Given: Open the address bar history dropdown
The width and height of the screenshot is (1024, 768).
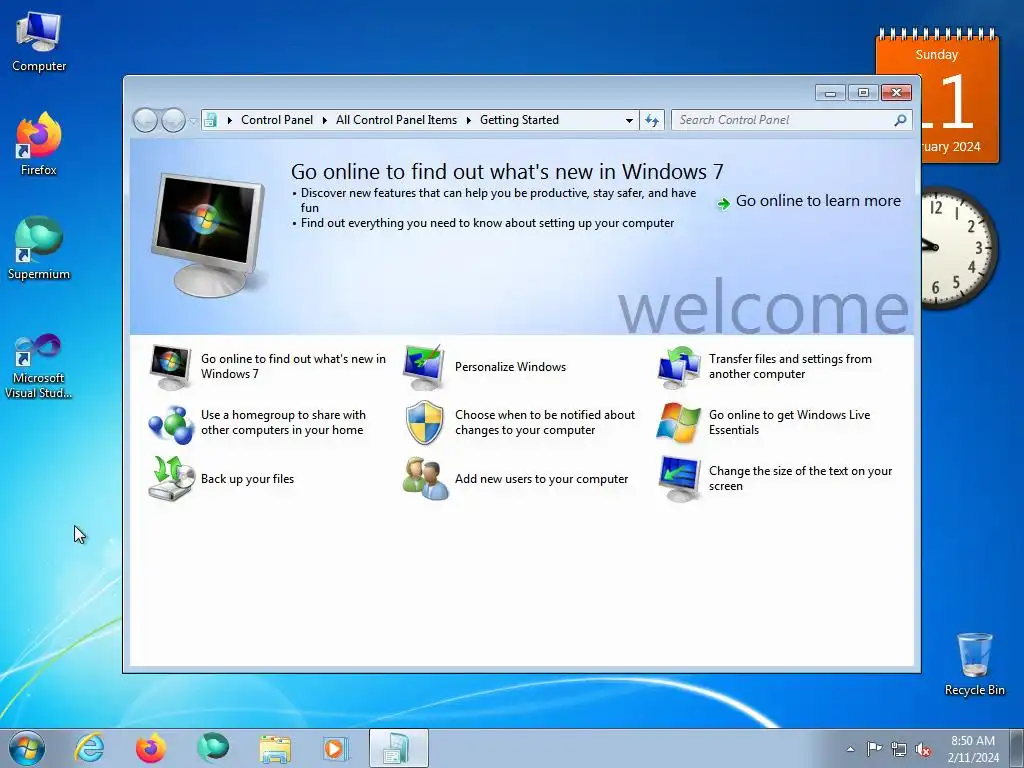Looking at the screenshot, I should pyautogui.click(x=629, y=121).
